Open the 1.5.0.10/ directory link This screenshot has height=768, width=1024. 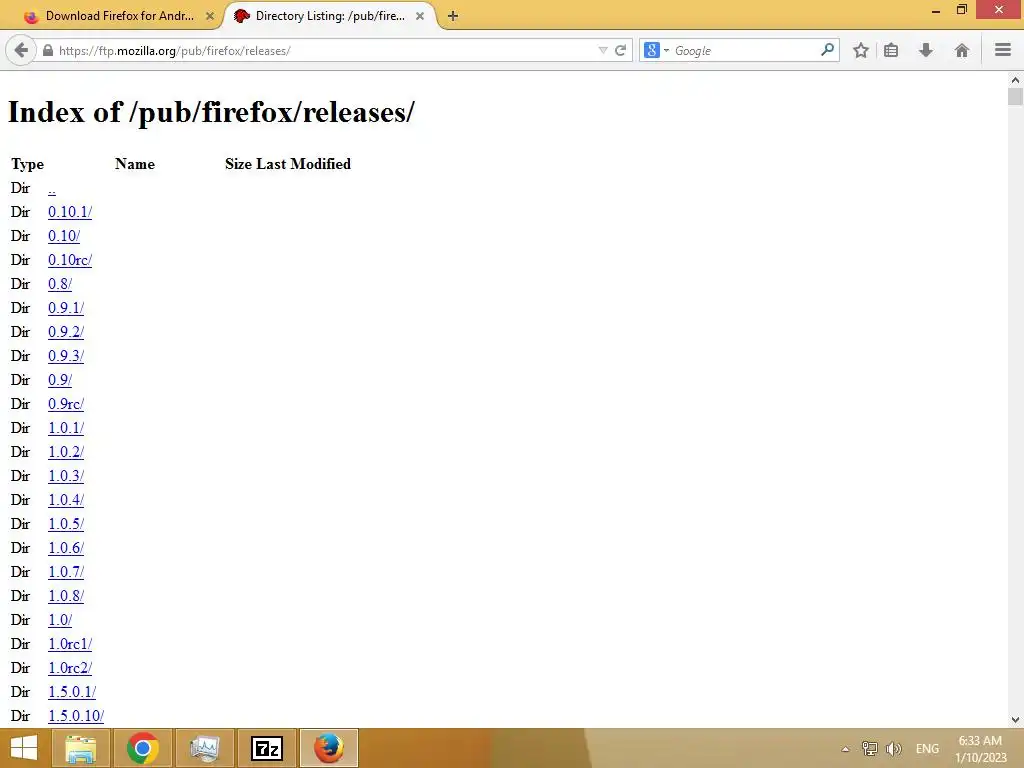pos(76,716)
